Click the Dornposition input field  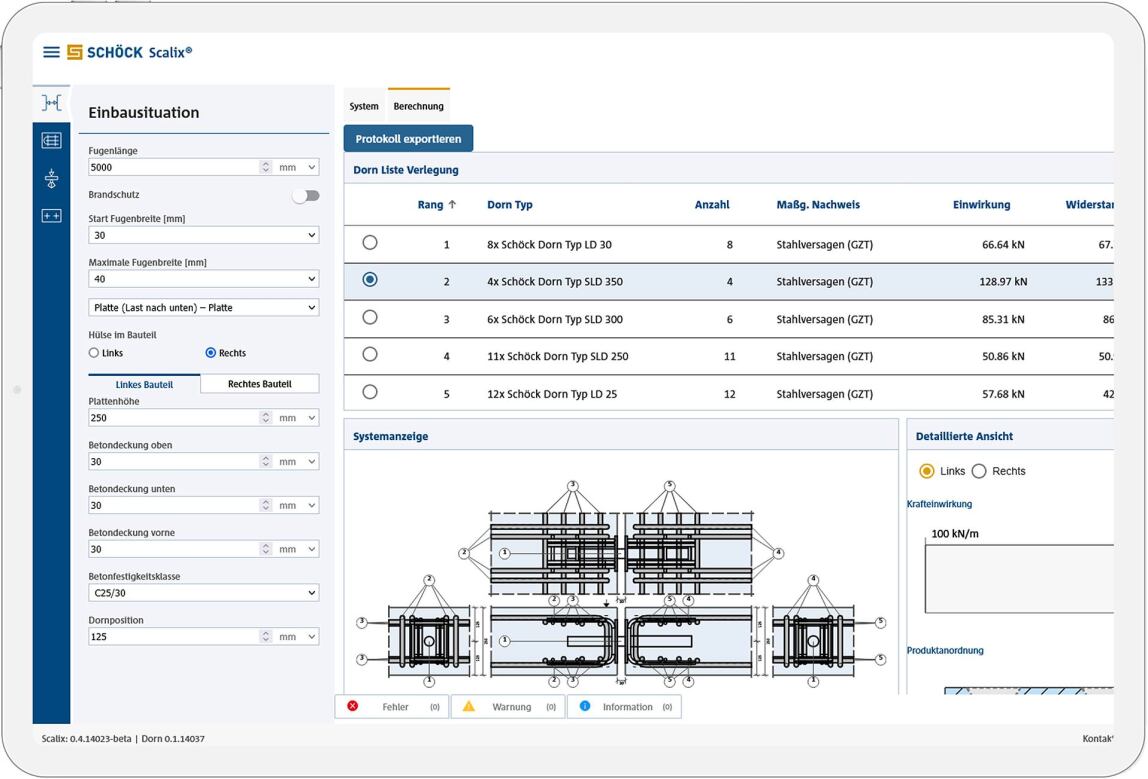(x=174, y=636)
